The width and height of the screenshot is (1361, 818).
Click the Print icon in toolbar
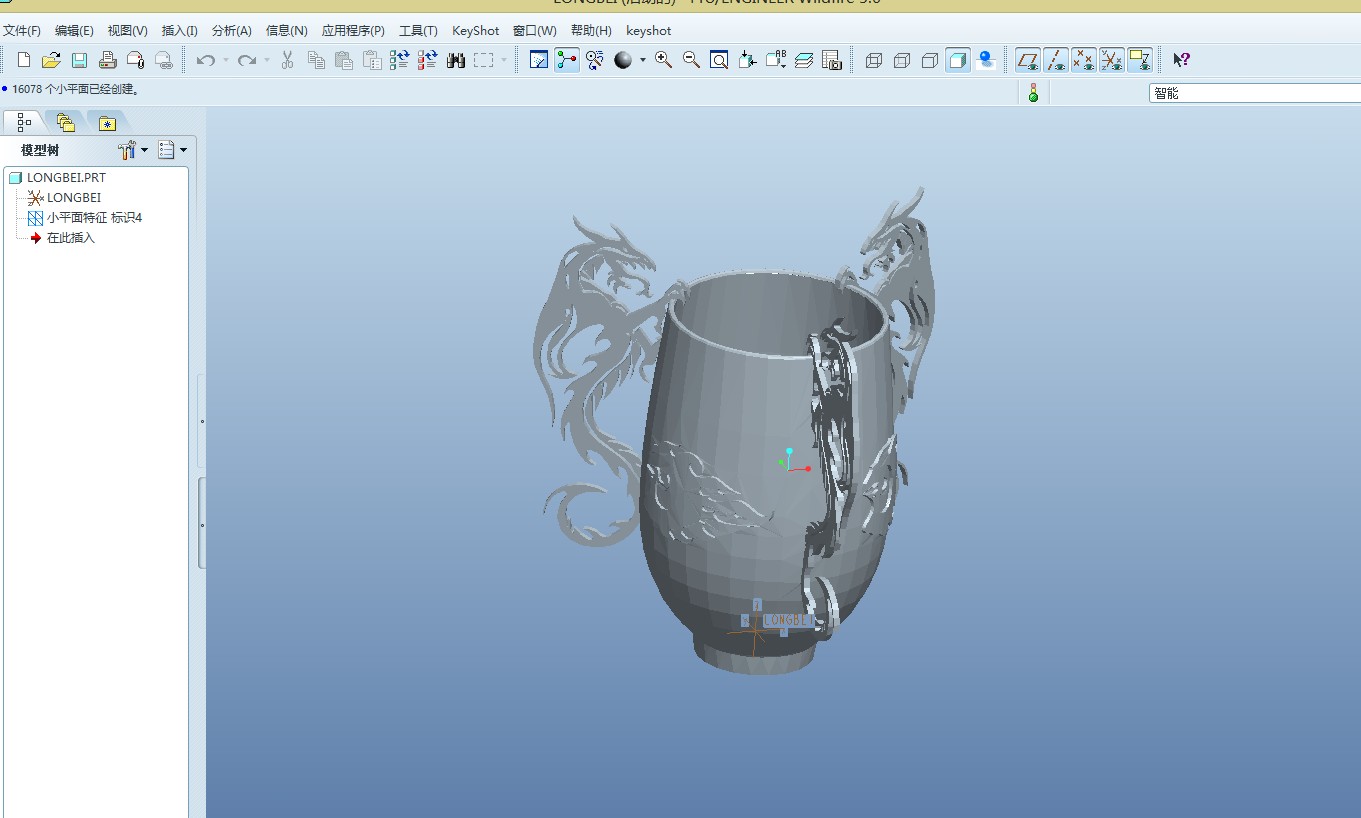107,61
